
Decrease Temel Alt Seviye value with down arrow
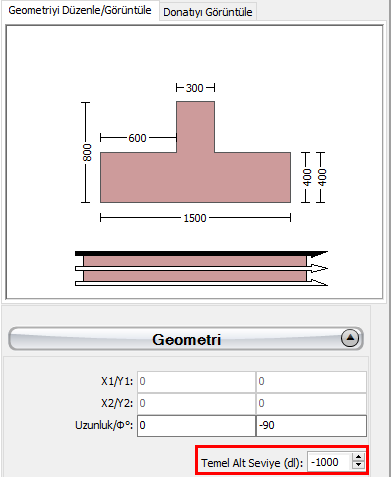click(358, 465)
